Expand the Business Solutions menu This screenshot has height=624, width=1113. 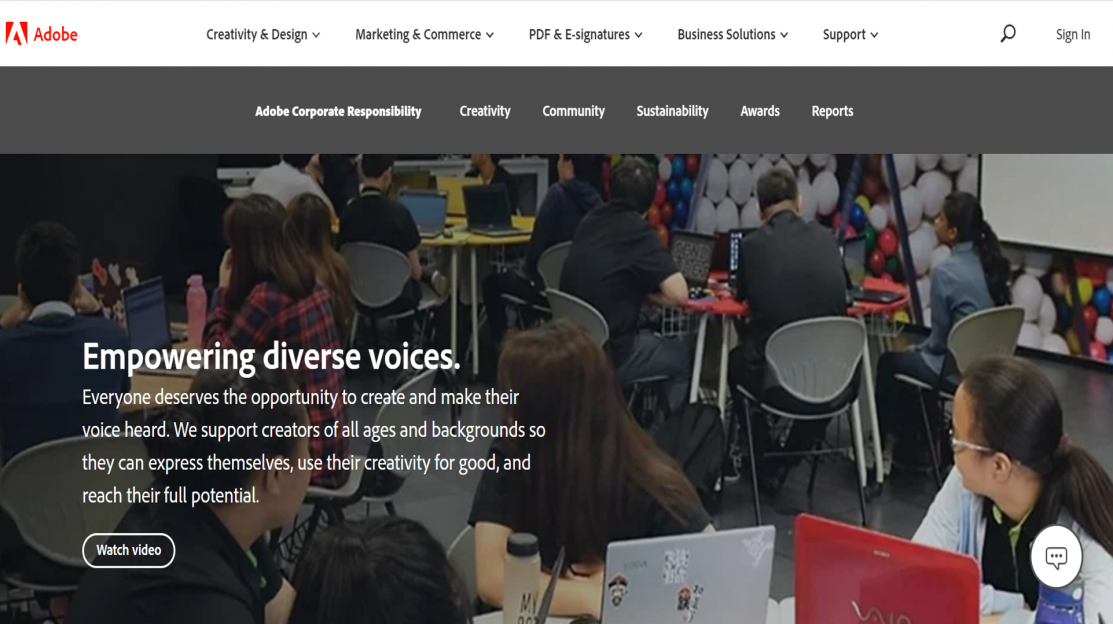(733, 34)
